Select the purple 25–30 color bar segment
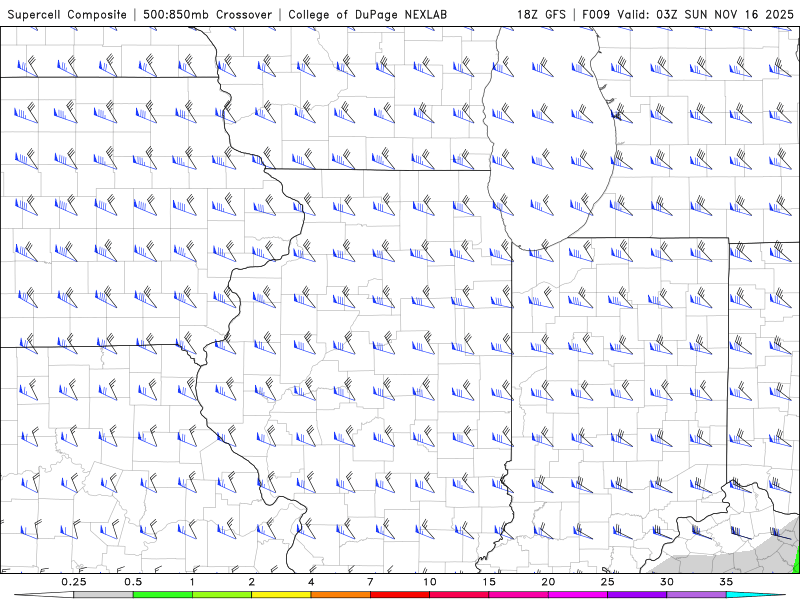 pyautogui.click(x=637, y=595)
